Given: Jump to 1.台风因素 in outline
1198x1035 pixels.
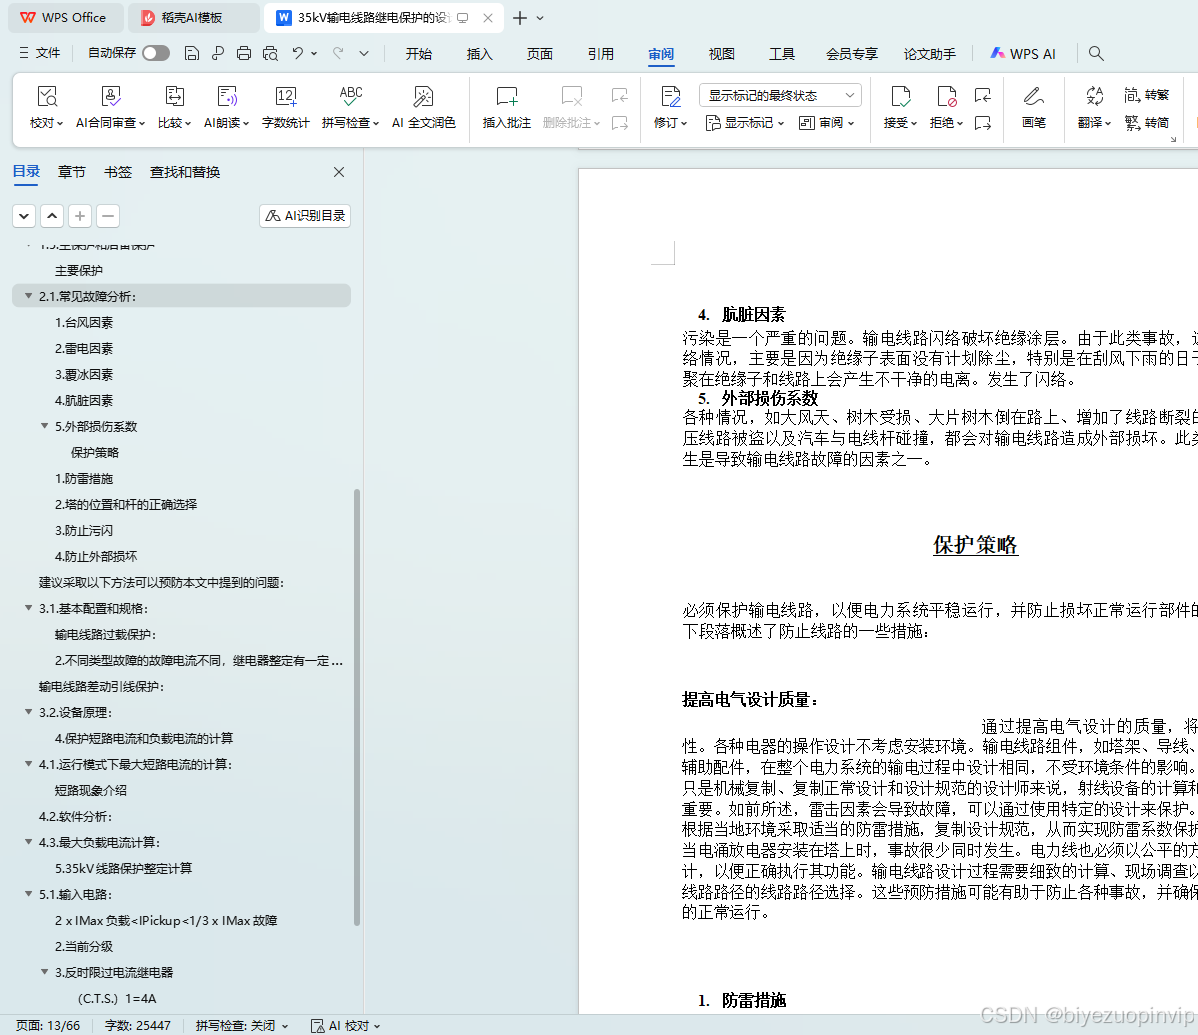Looking at the screenshot, I should tap(84, 322).
